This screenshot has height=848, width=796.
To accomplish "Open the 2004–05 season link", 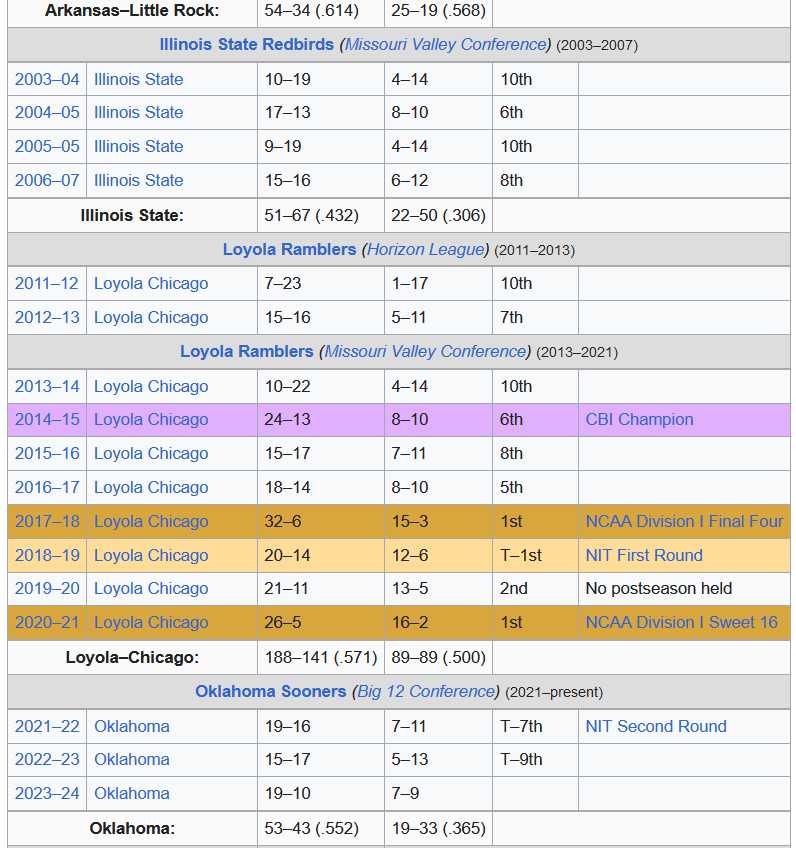I will click(x=47, y=112).
